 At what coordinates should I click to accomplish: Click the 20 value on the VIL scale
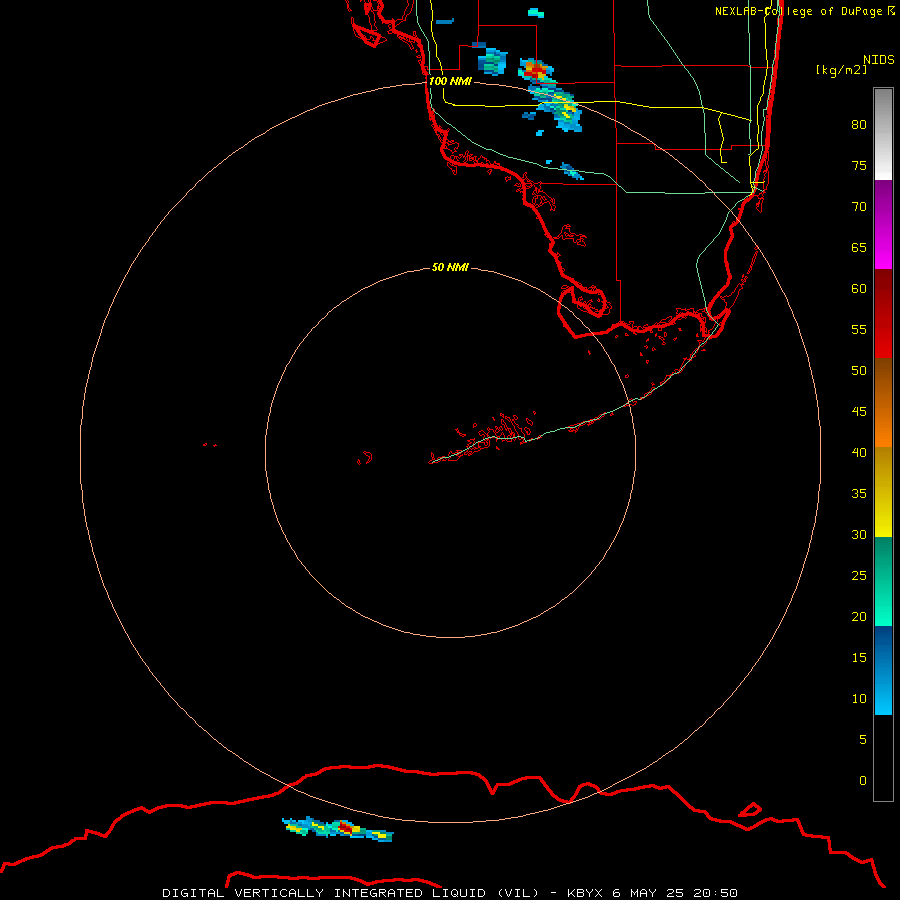pos(859,616)
